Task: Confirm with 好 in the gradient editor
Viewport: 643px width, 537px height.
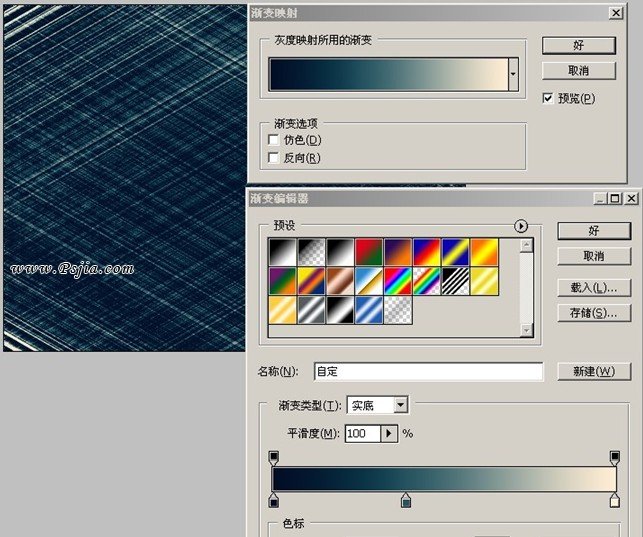Action: tap(594, 231)
